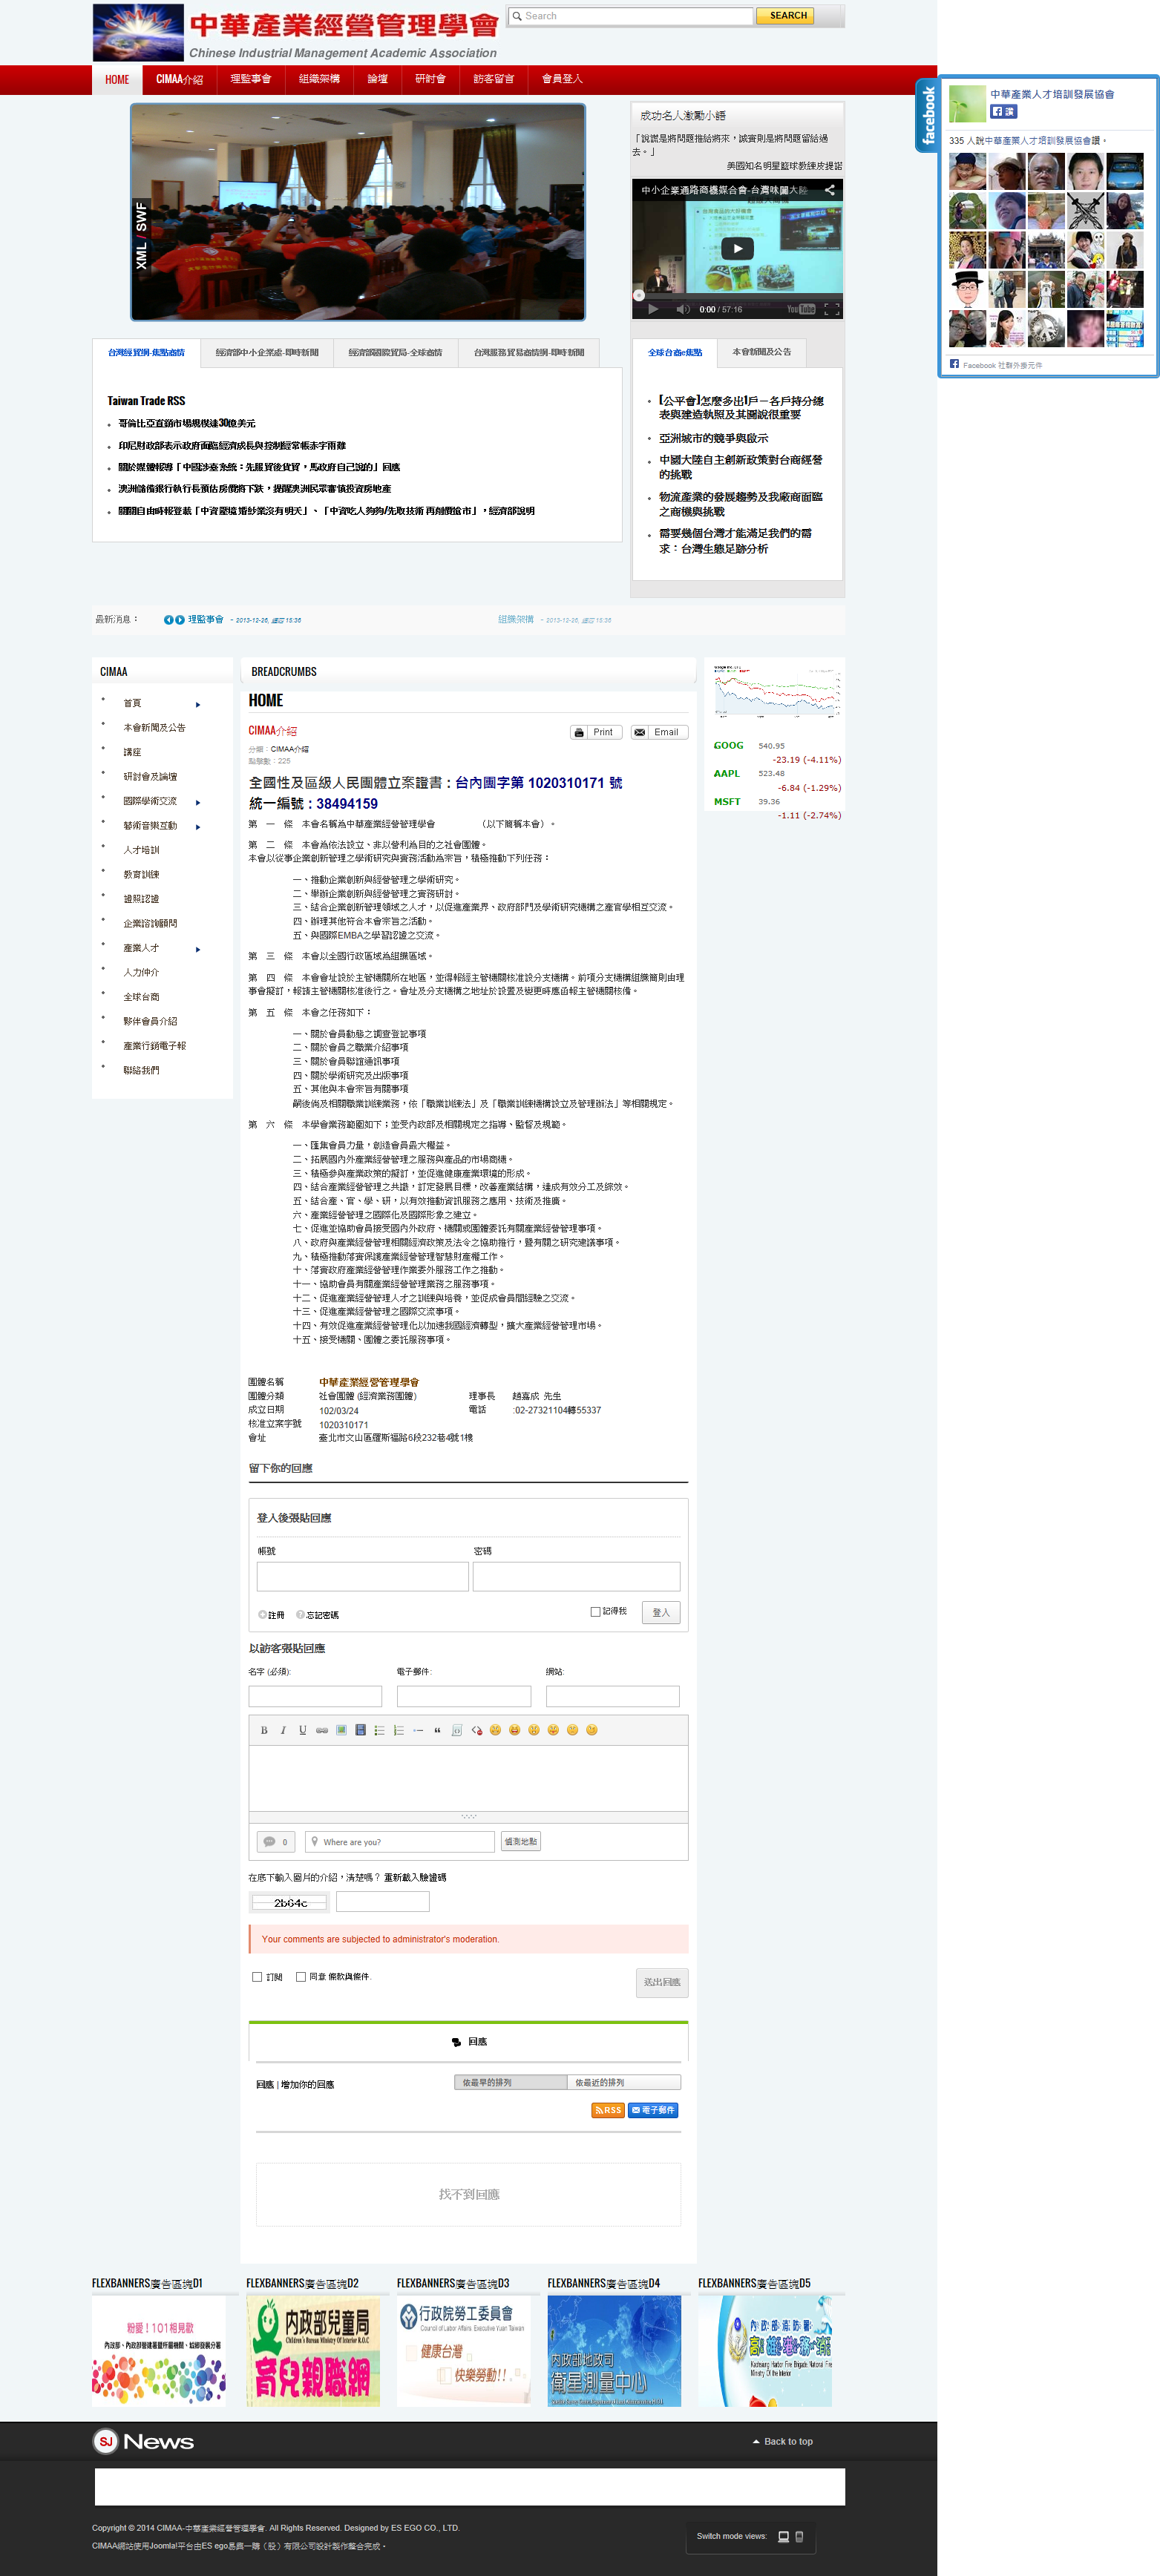Switch to the 本會新聞及公告 tab
Screen dimensions: 1160x2576
[761, 352]
